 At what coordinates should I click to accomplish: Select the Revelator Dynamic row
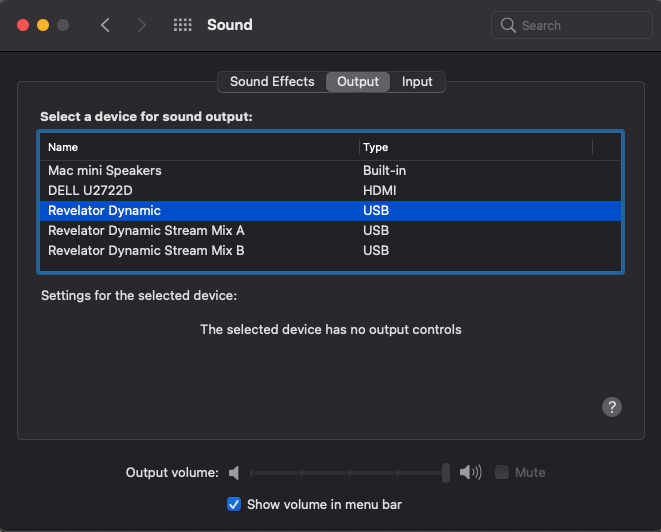coord(330,210)
